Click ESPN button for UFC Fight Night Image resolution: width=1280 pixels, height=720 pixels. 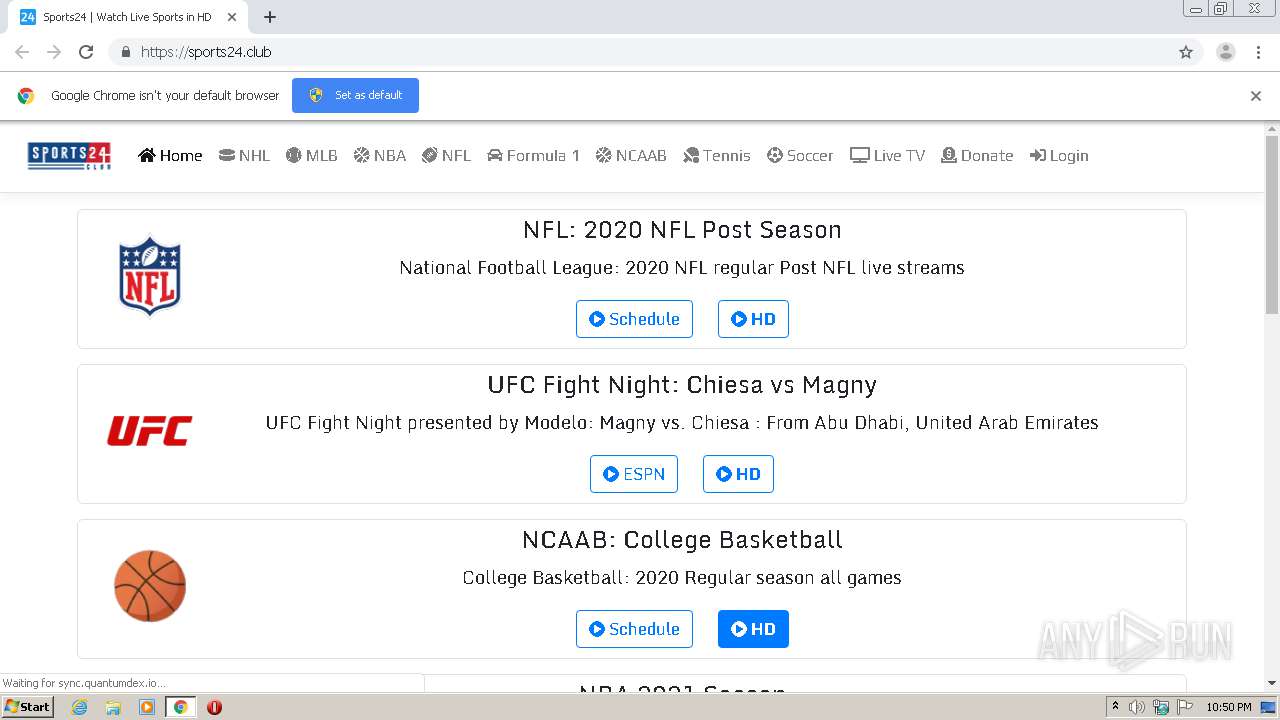coord(634,474)
